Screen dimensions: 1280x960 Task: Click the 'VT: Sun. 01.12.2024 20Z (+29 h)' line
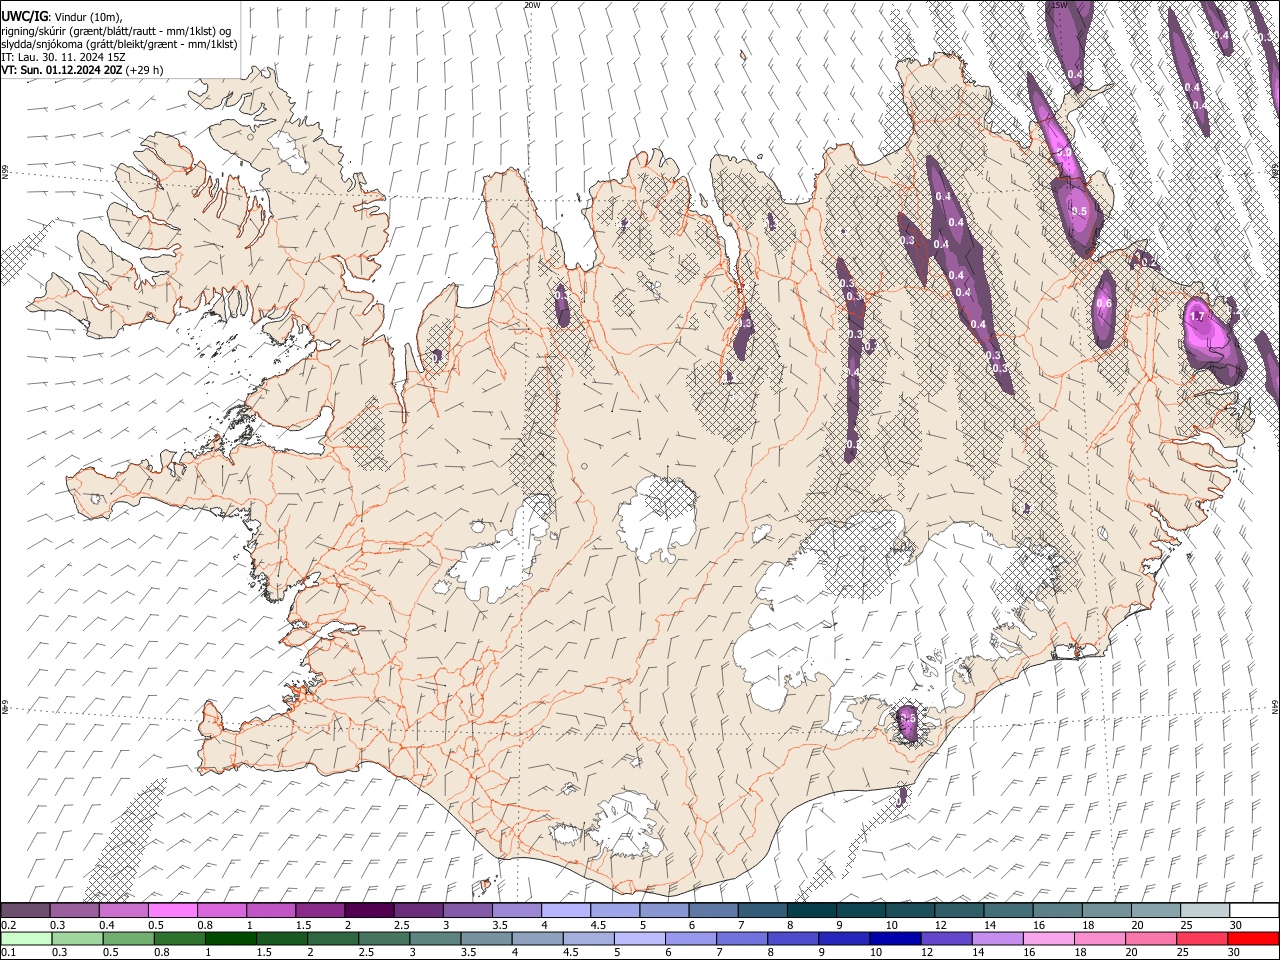82,70
